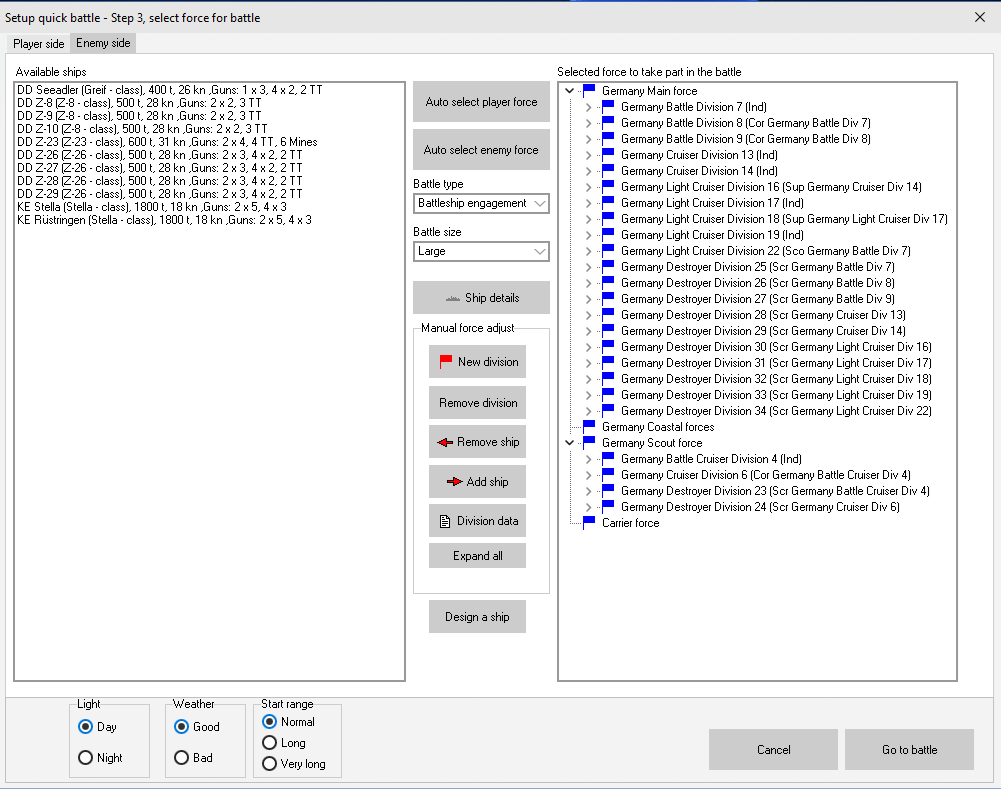Close the Setup quick battle dialog
The height and width of the screenshot is (789, 1001).
coord(980,17)
